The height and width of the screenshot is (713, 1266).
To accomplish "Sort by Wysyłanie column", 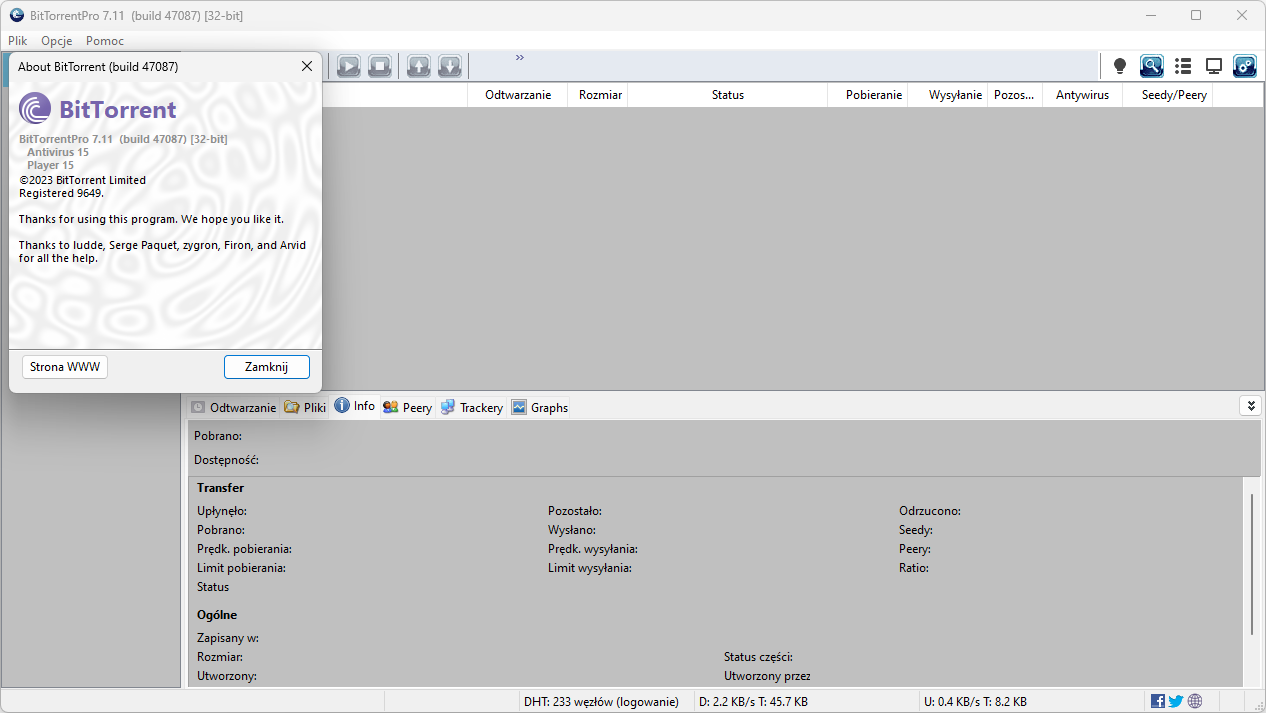I will click(x=948, y=95).
